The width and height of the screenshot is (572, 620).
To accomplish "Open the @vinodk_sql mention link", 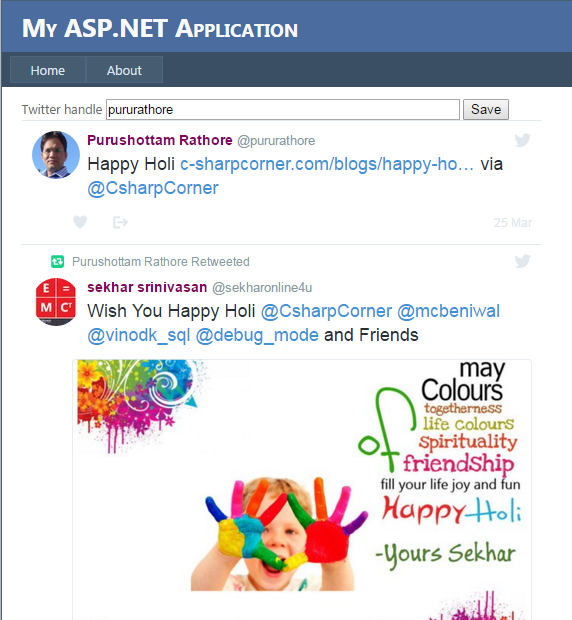I will (x=139, y=335).
